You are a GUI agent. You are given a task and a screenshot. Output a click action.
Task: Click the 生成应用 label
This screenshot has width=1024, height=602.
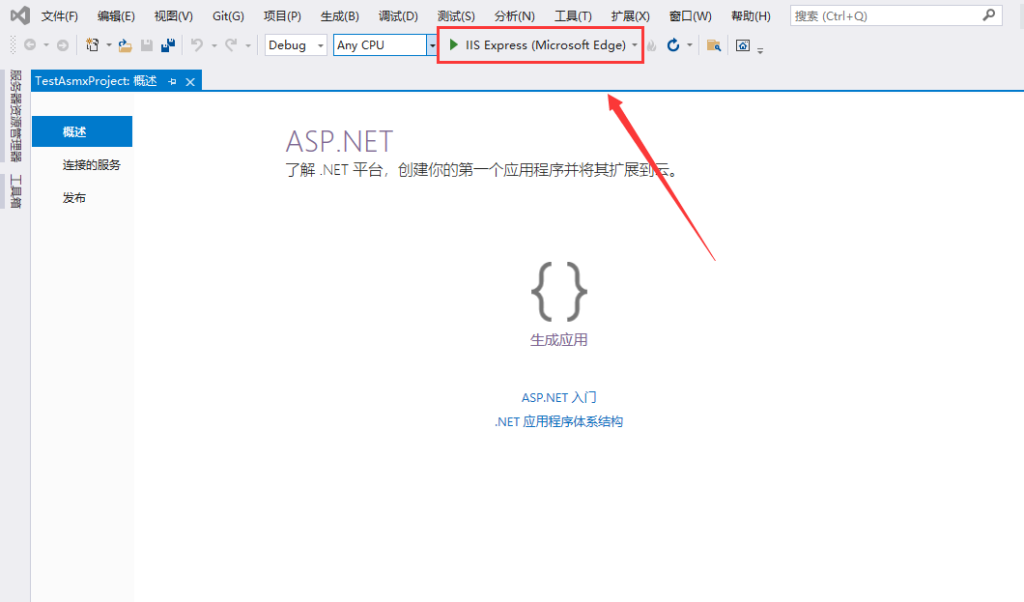(559, 340)
